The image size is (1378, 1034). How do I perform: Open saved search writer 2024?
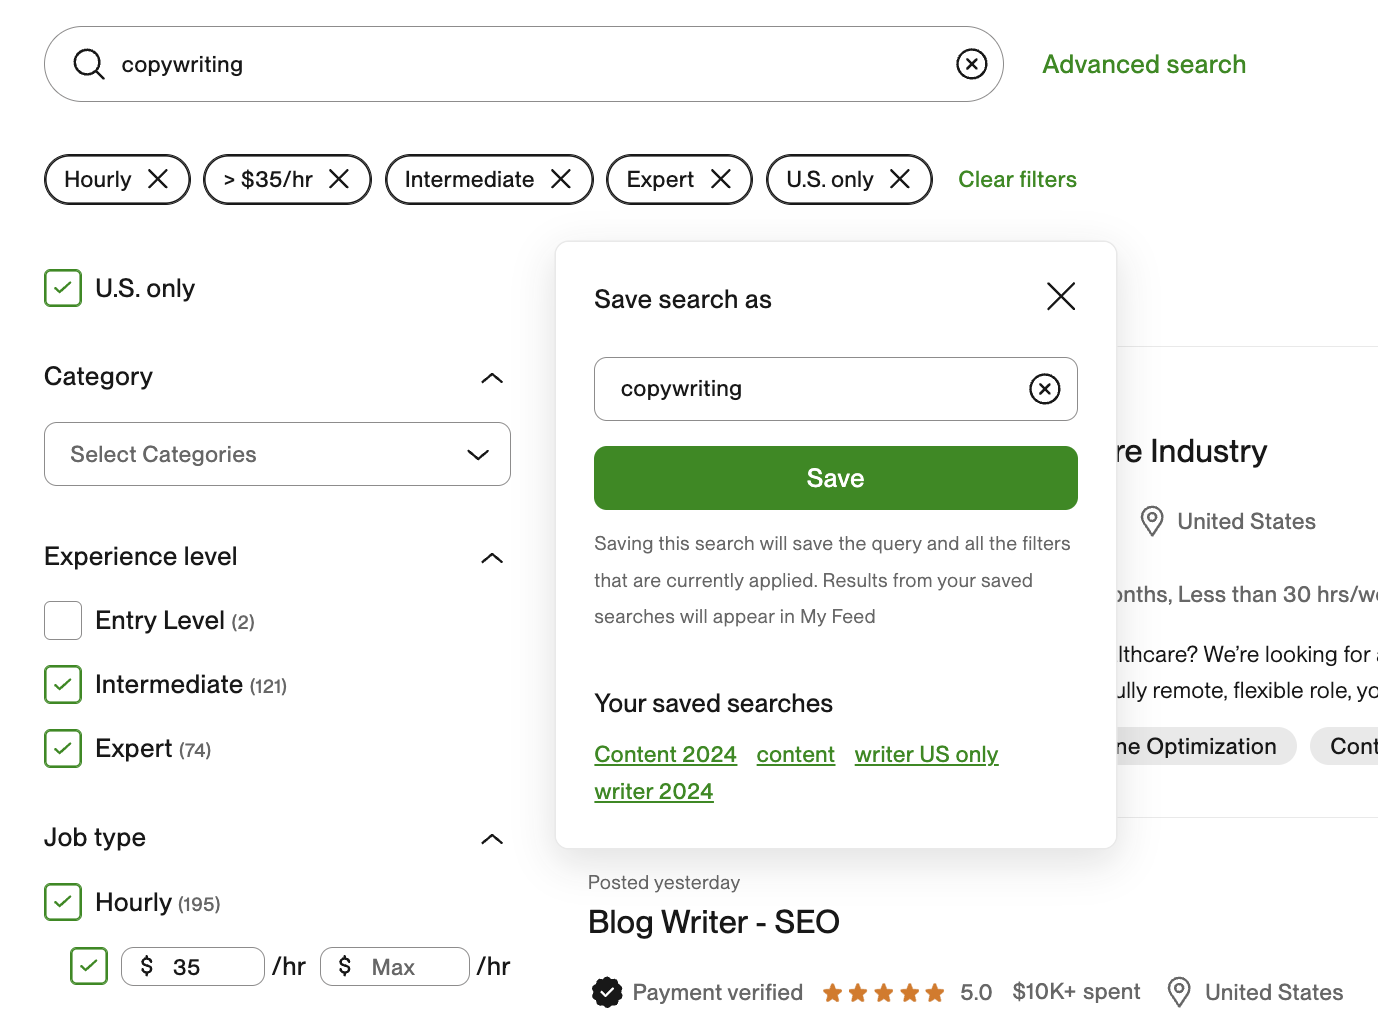[653, 791]
